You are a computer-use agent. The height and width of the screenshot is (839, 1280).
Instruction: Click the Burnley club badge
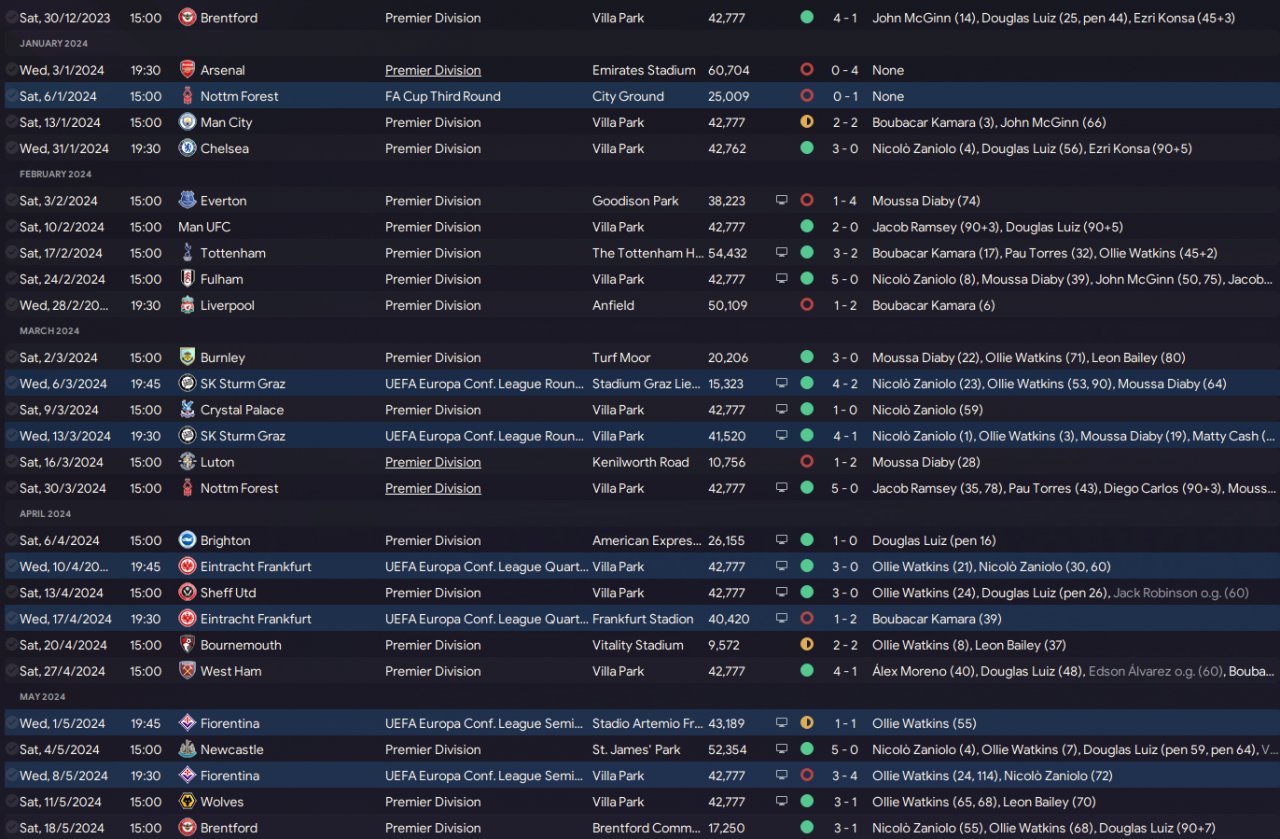click(187, 357)
